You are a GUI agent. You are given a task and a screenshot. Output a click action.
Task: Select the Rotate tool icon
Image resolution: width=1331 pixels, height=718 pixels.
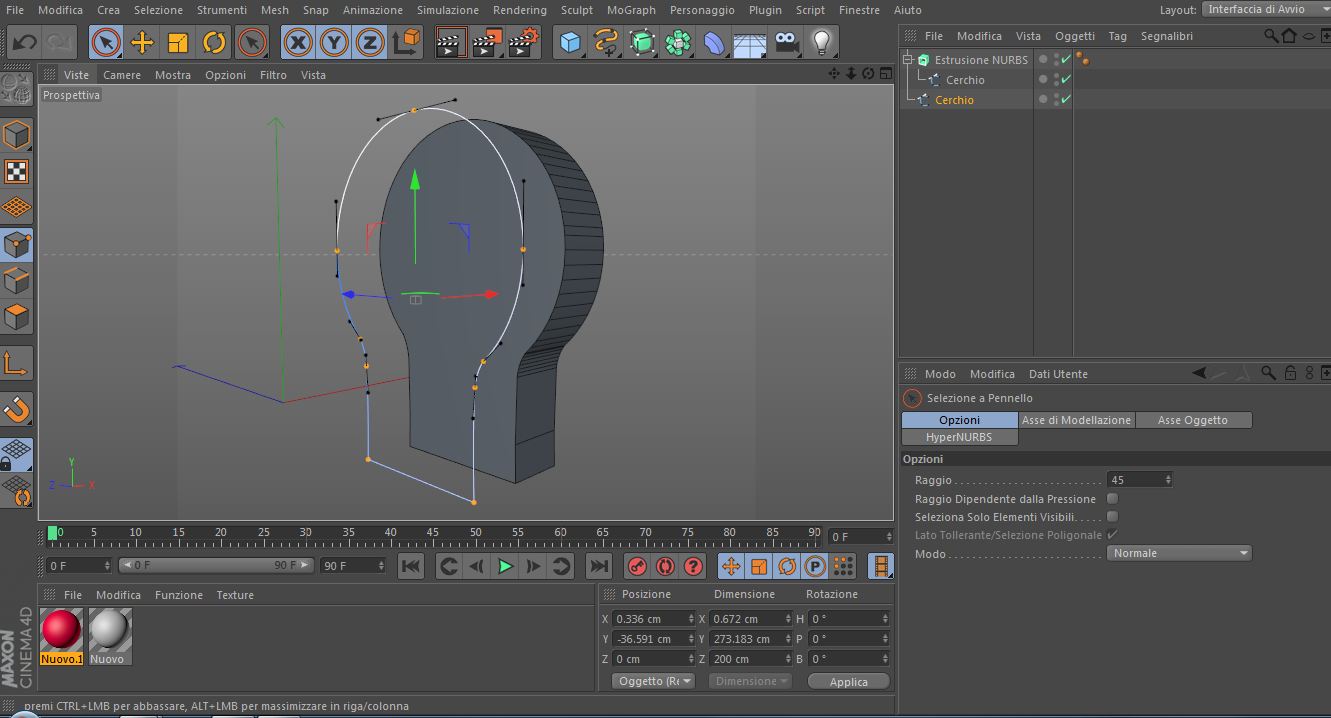[214, 42]
